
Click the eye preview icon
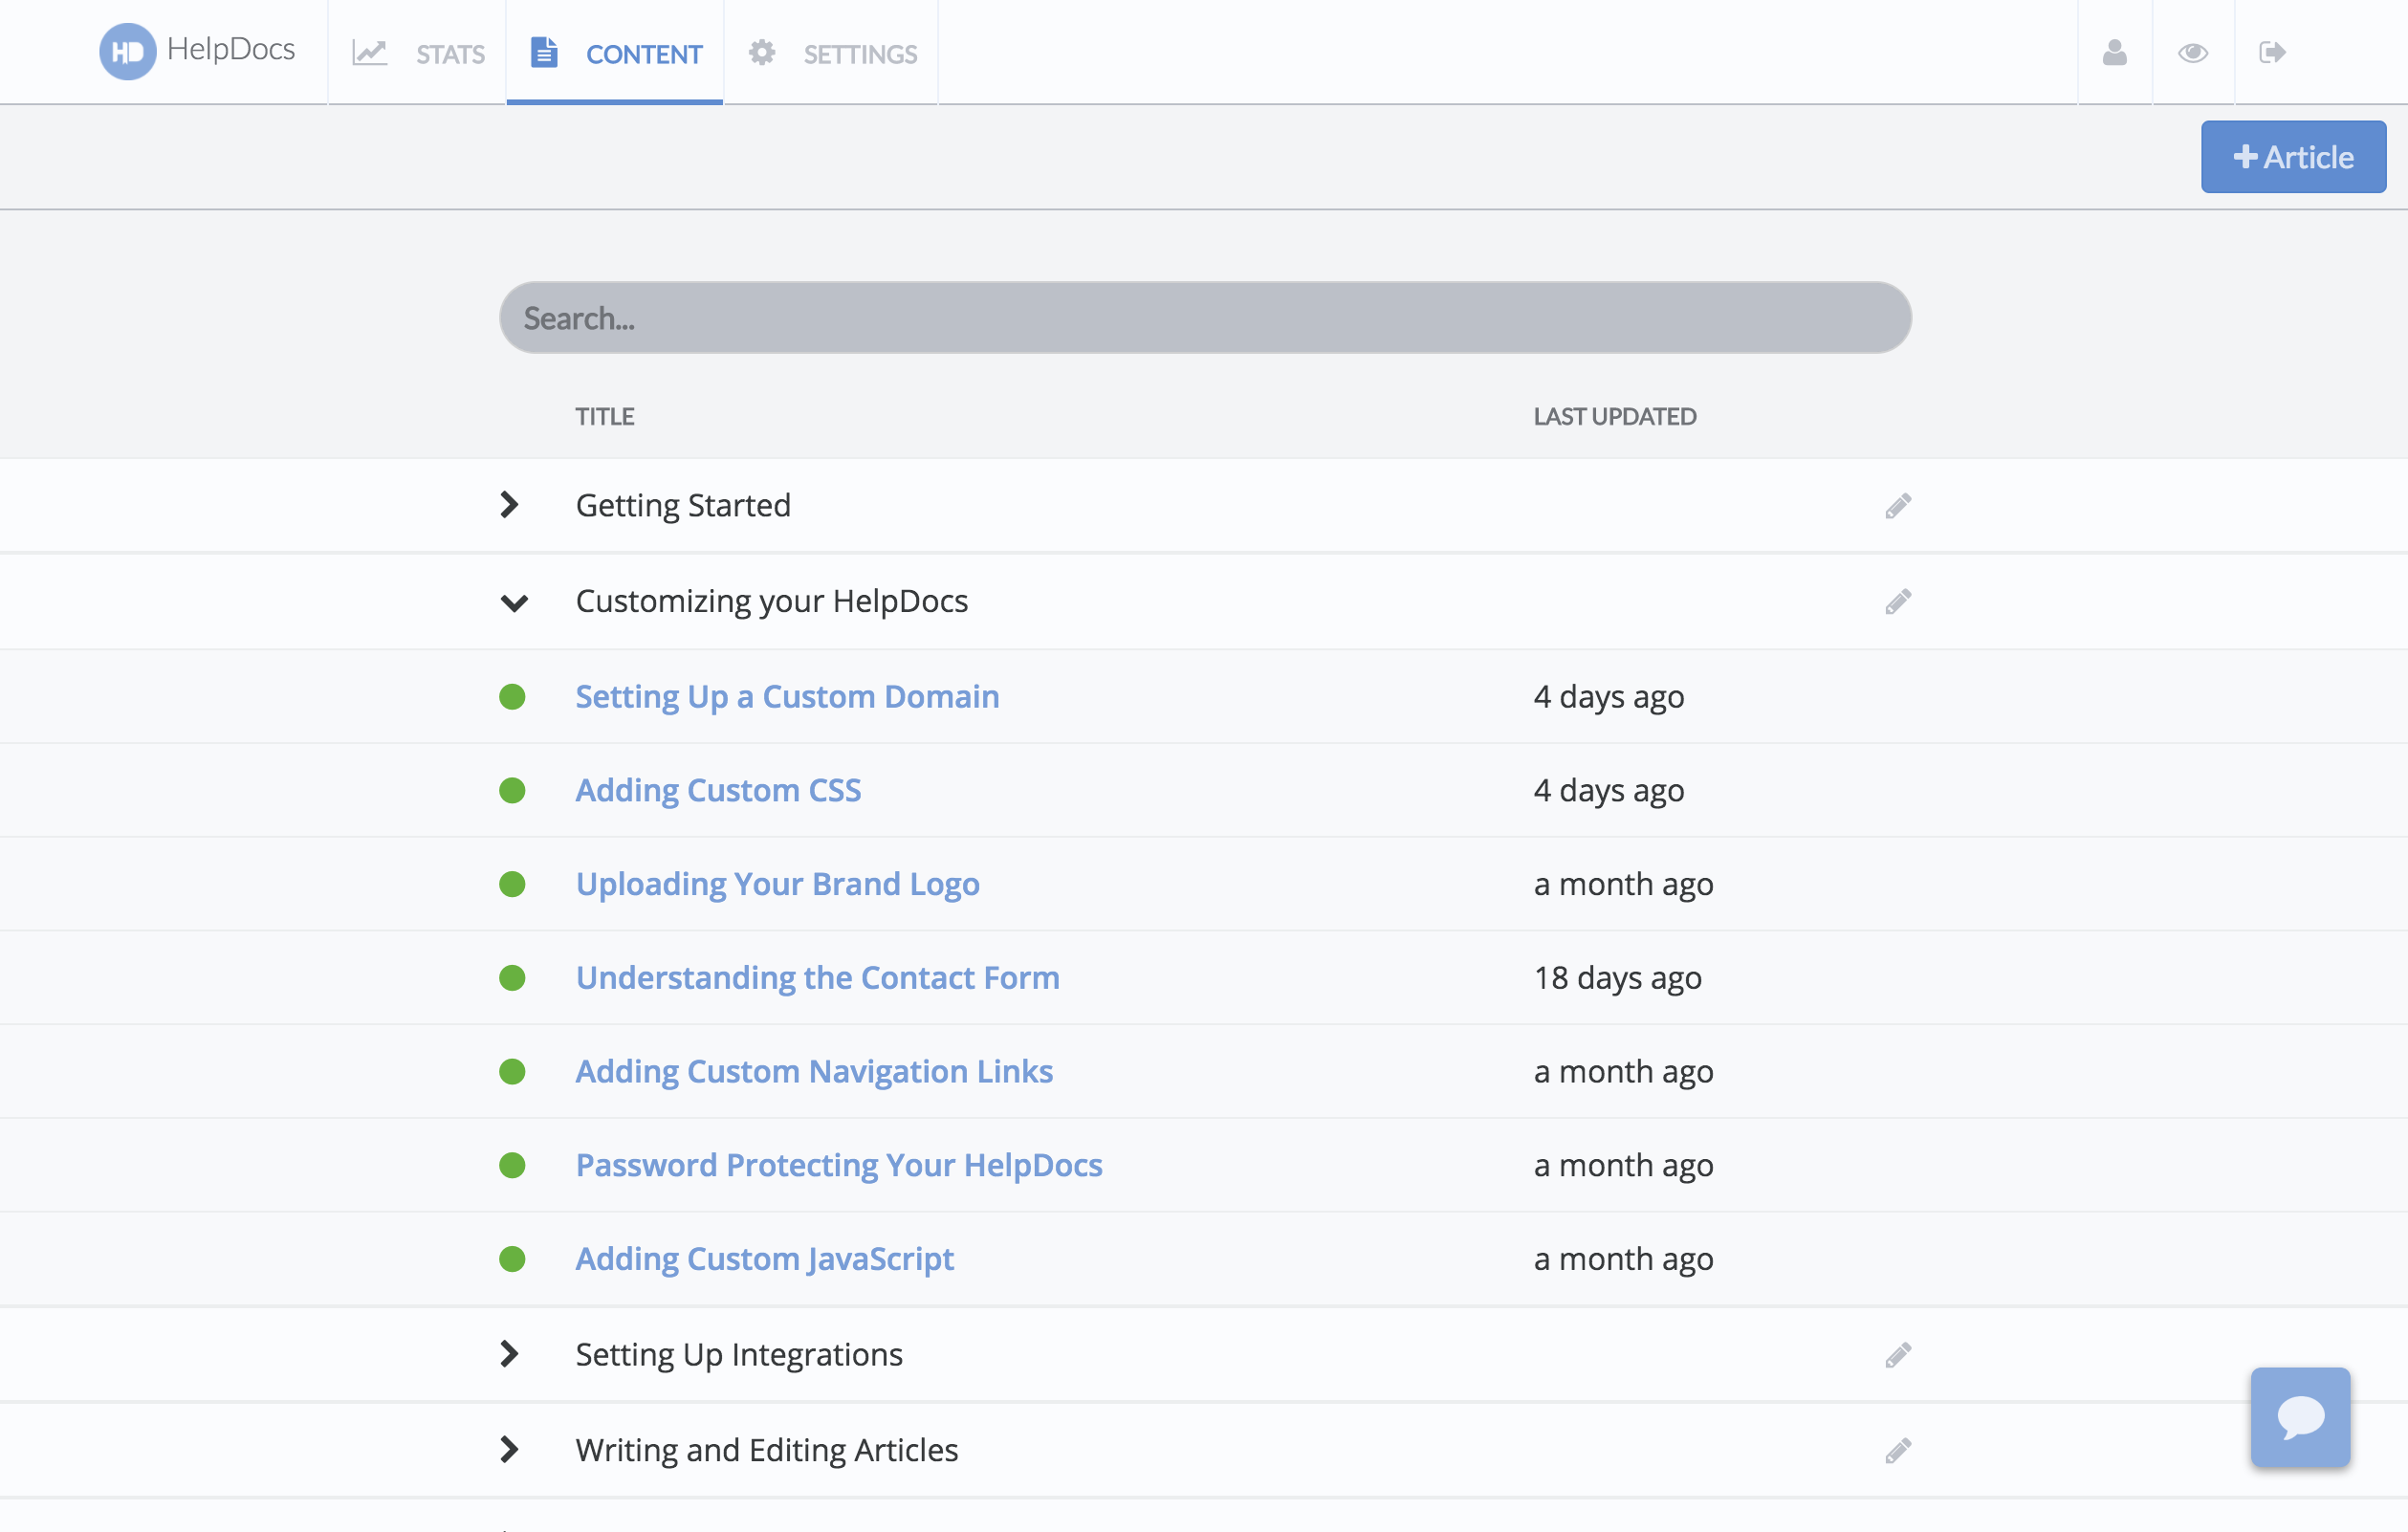pyautogui.click(x=2193, y=52)
